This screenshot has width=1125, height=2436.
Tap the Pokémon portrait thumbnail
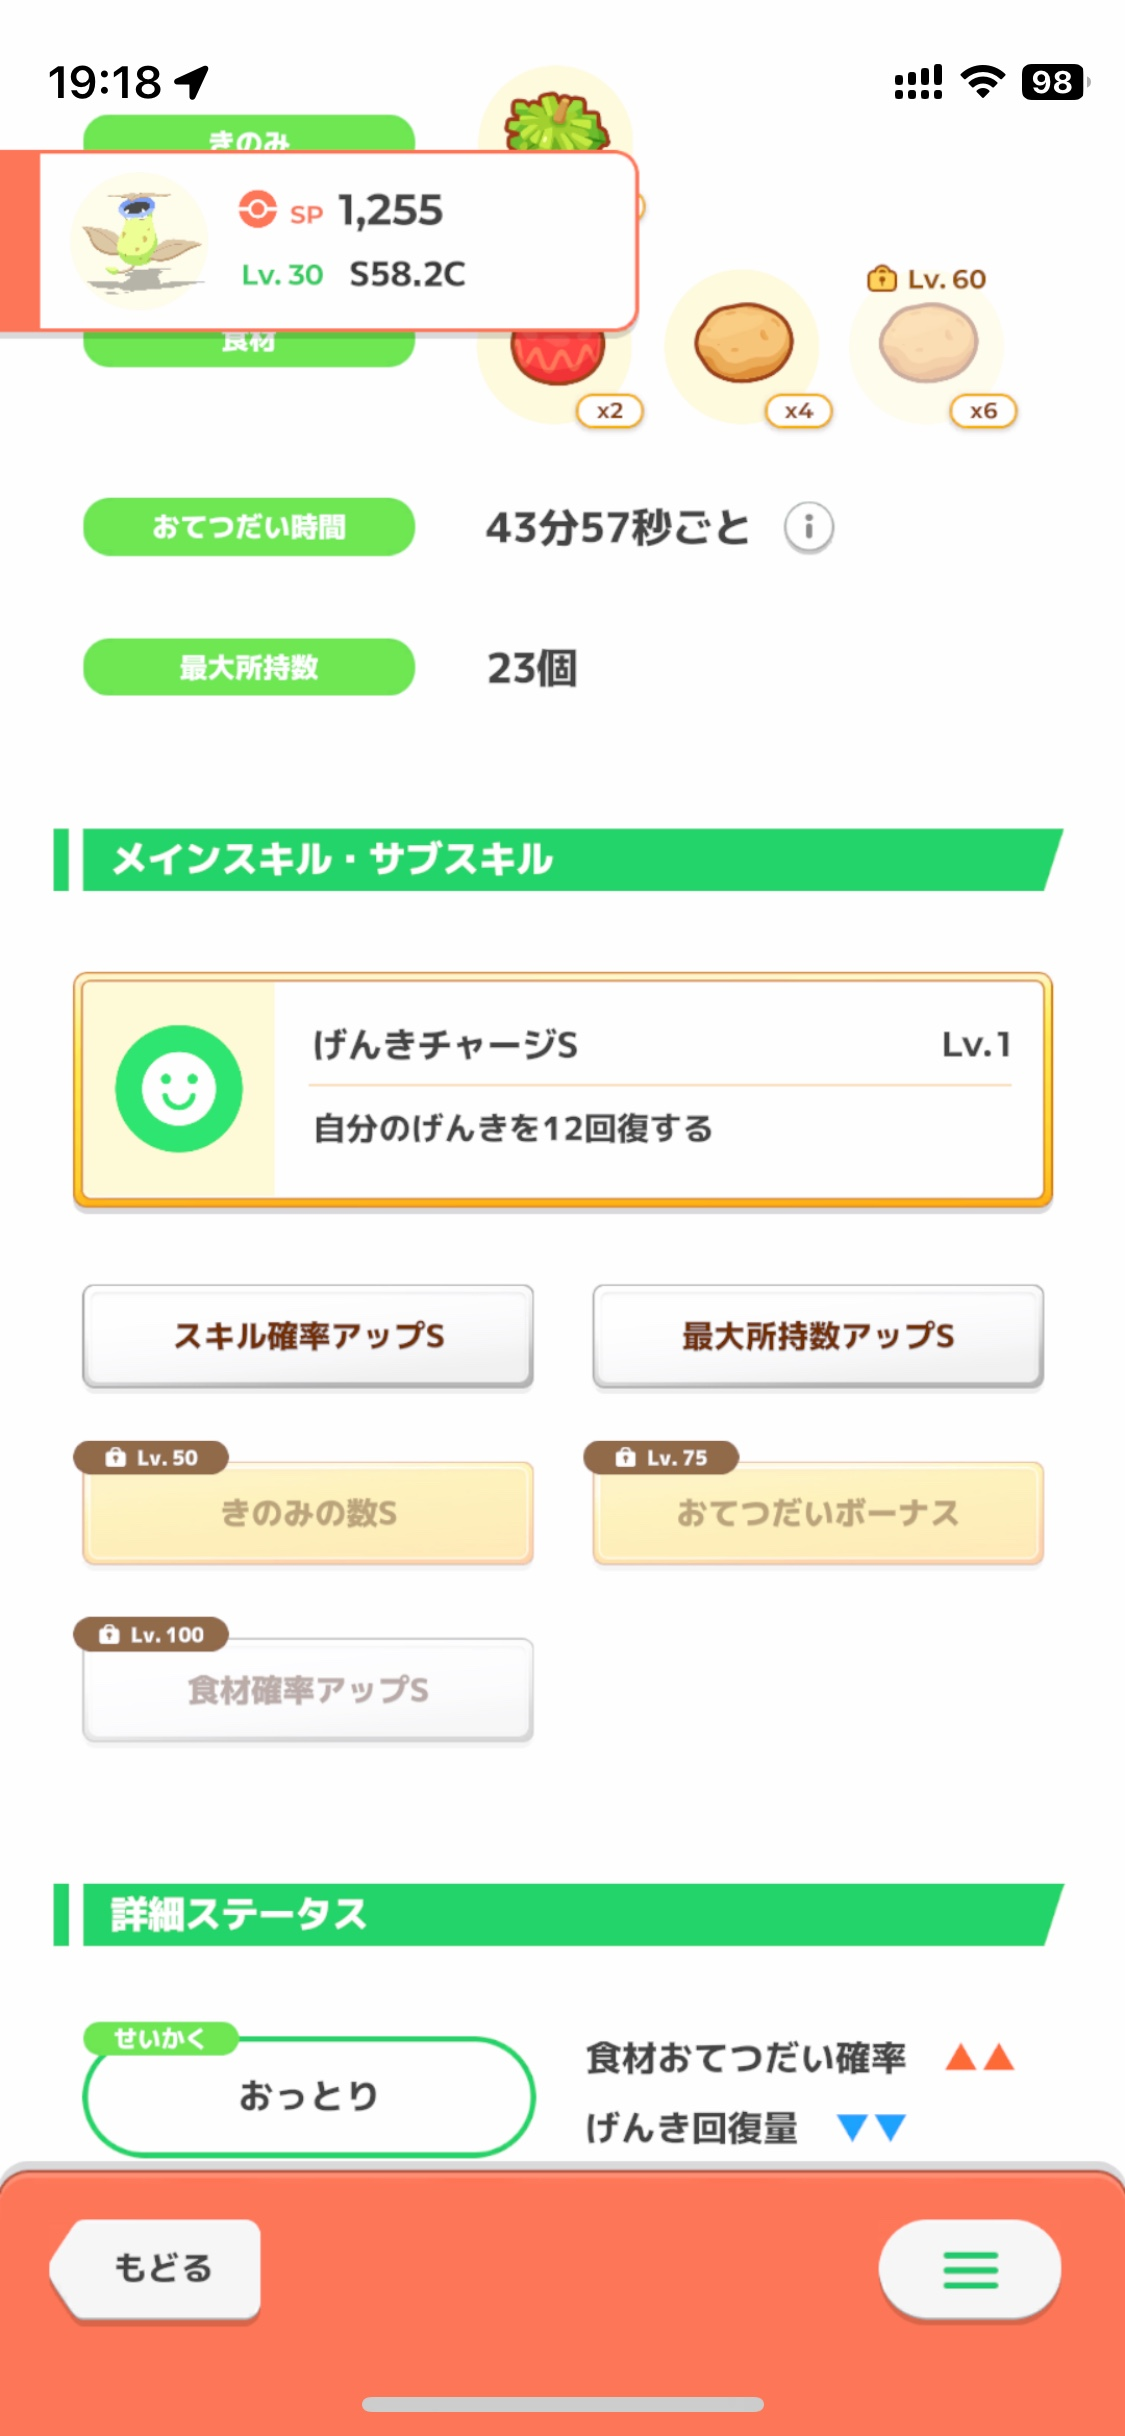coord(139,240)
